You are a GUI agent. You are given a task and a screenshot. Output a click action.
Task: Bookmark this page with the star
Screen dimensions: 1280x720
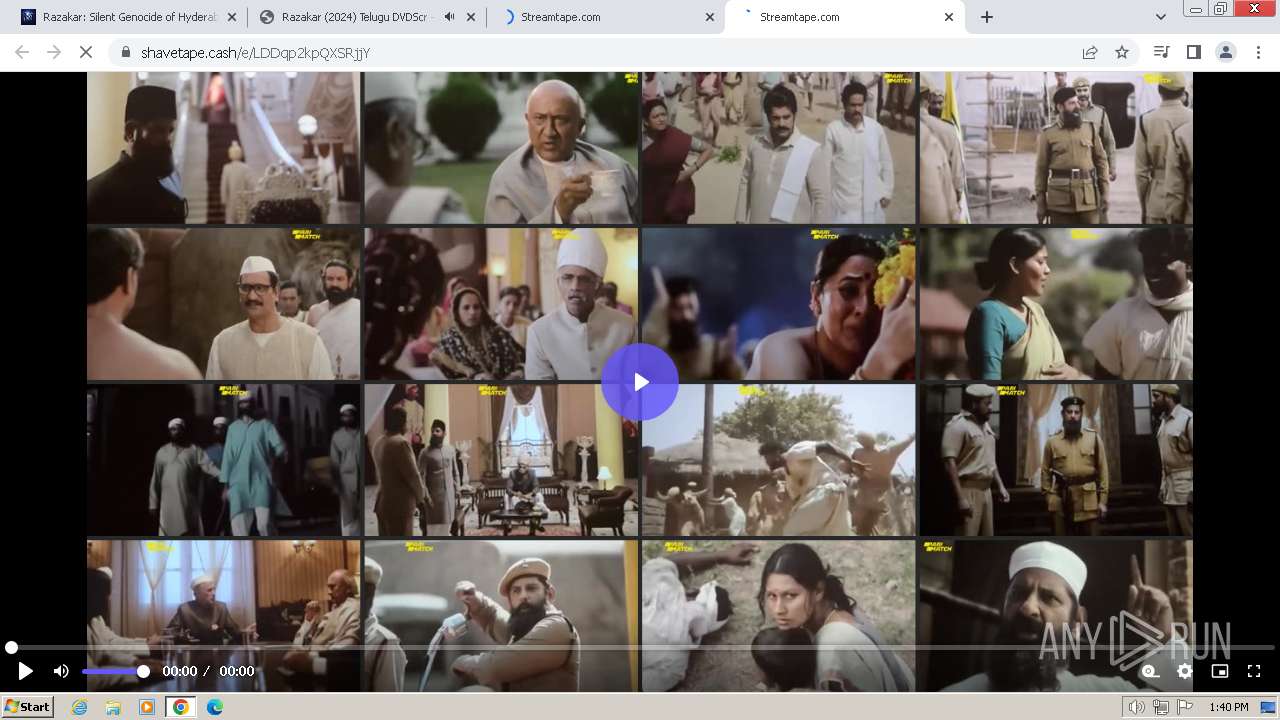1122,52
